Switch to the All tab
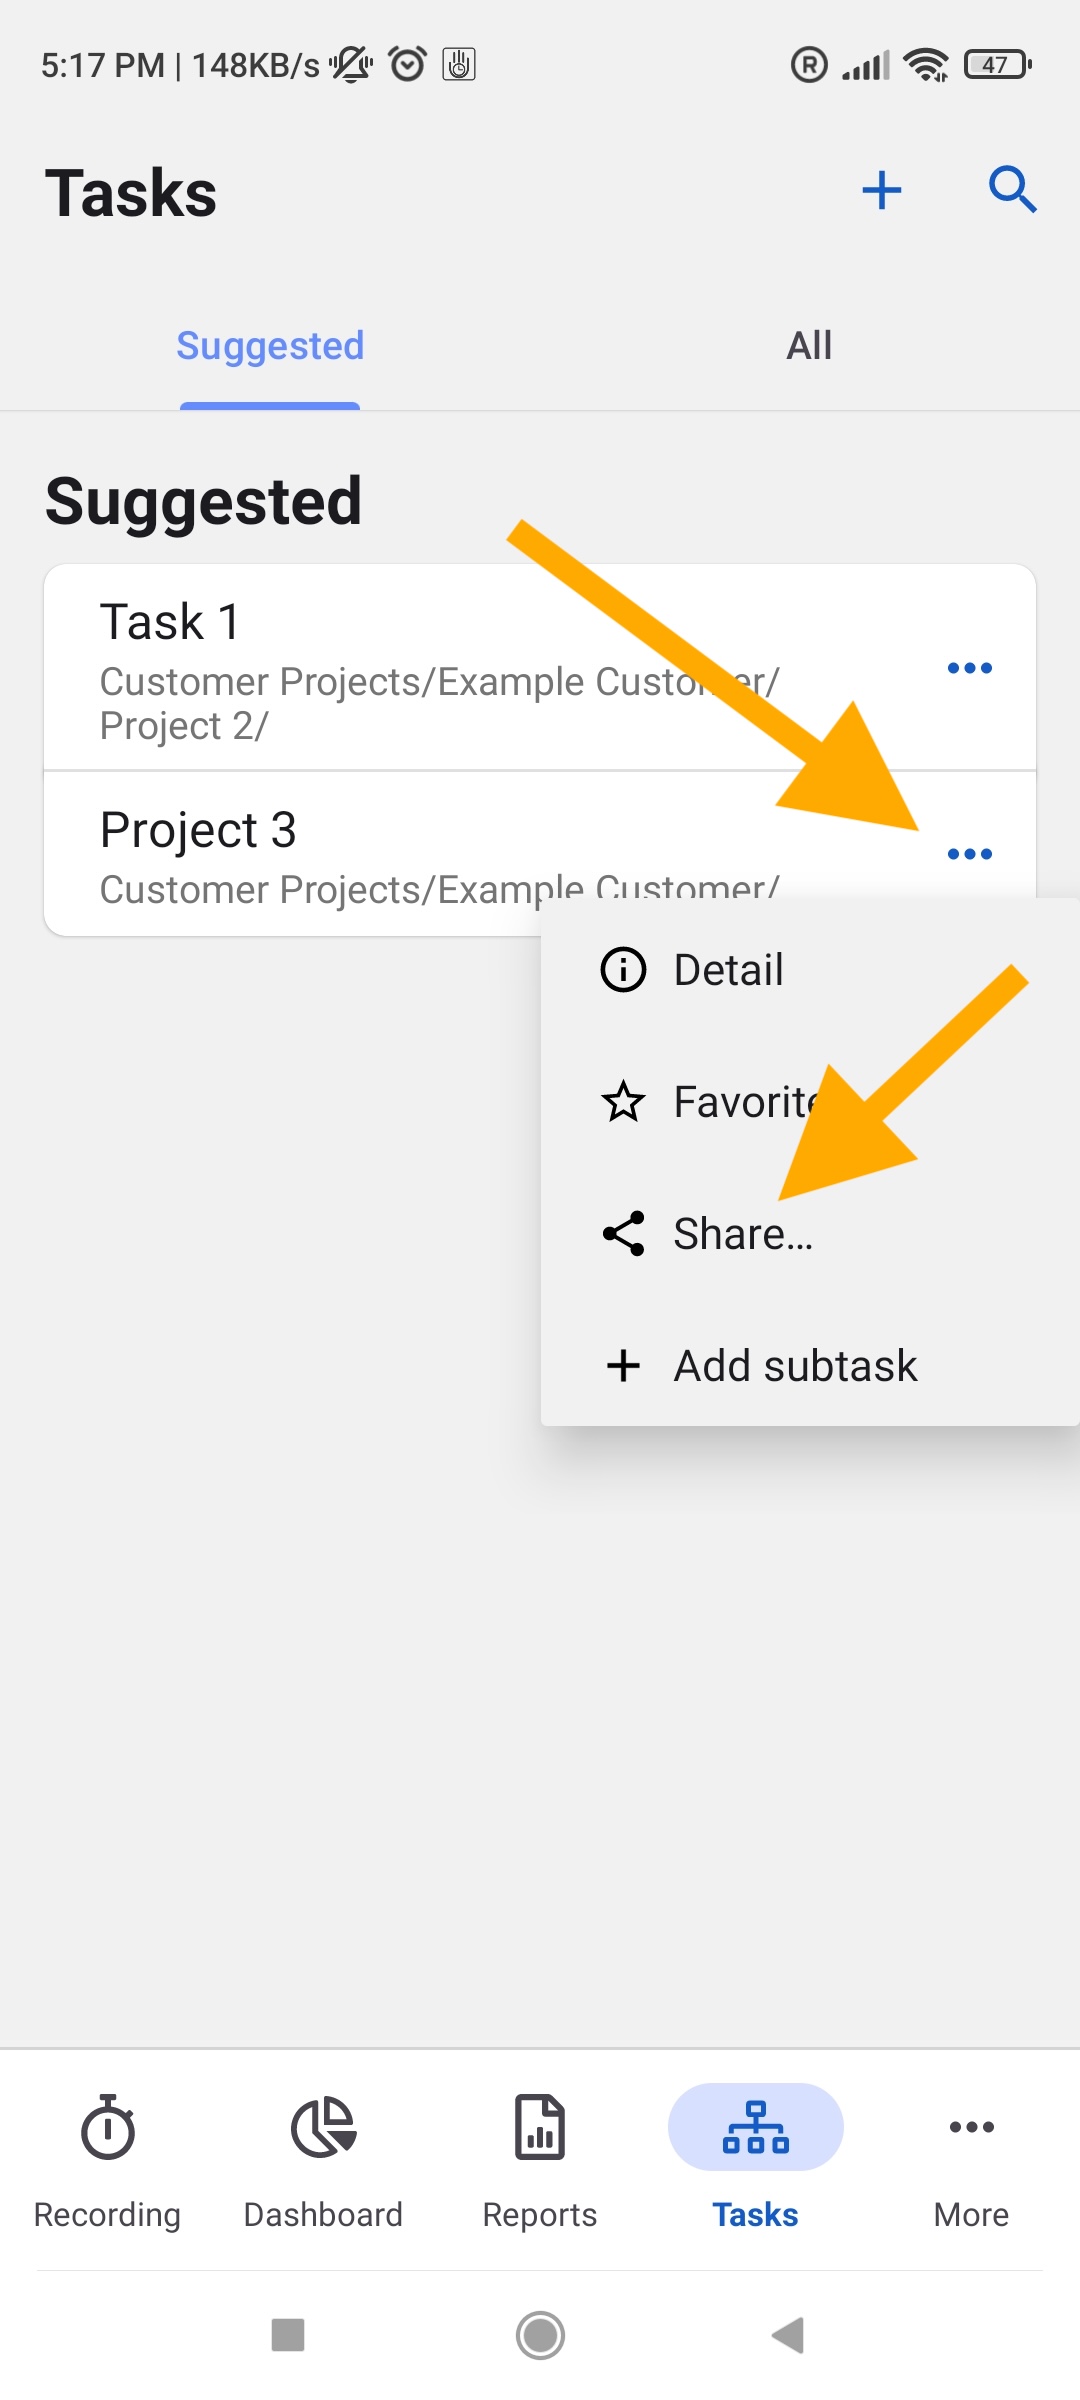This screenshot has height=2400, width=1080. (x=809, y=346)
